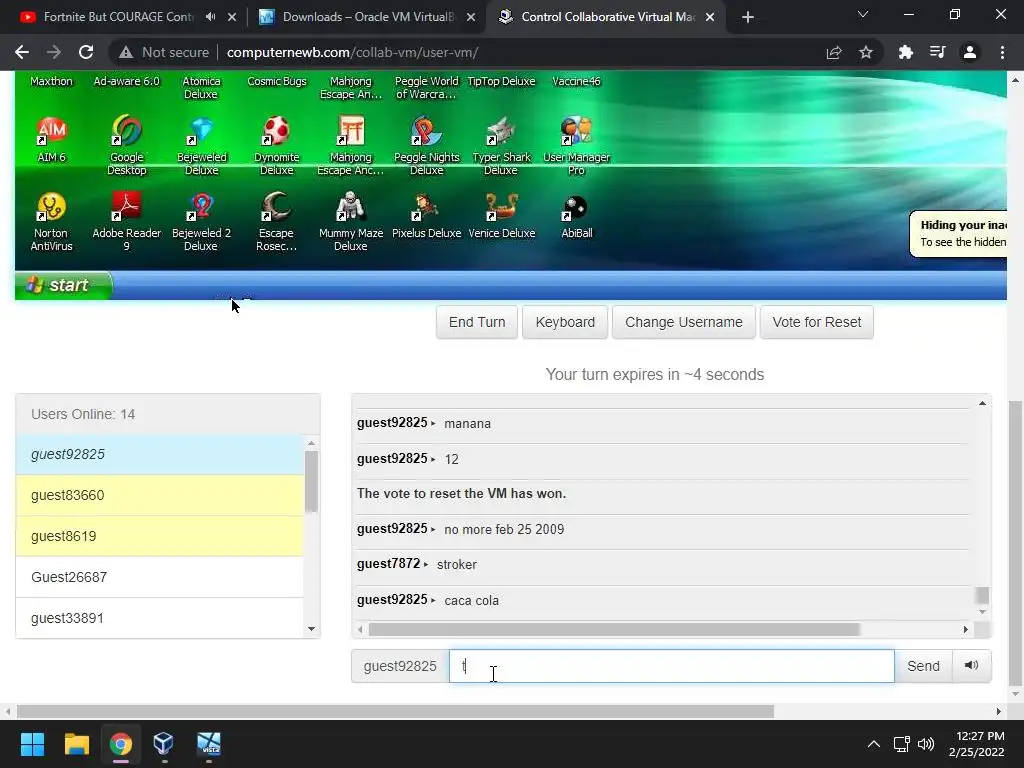
Task: Click the users list scroll-up arrow
Action: click(312, 443)
